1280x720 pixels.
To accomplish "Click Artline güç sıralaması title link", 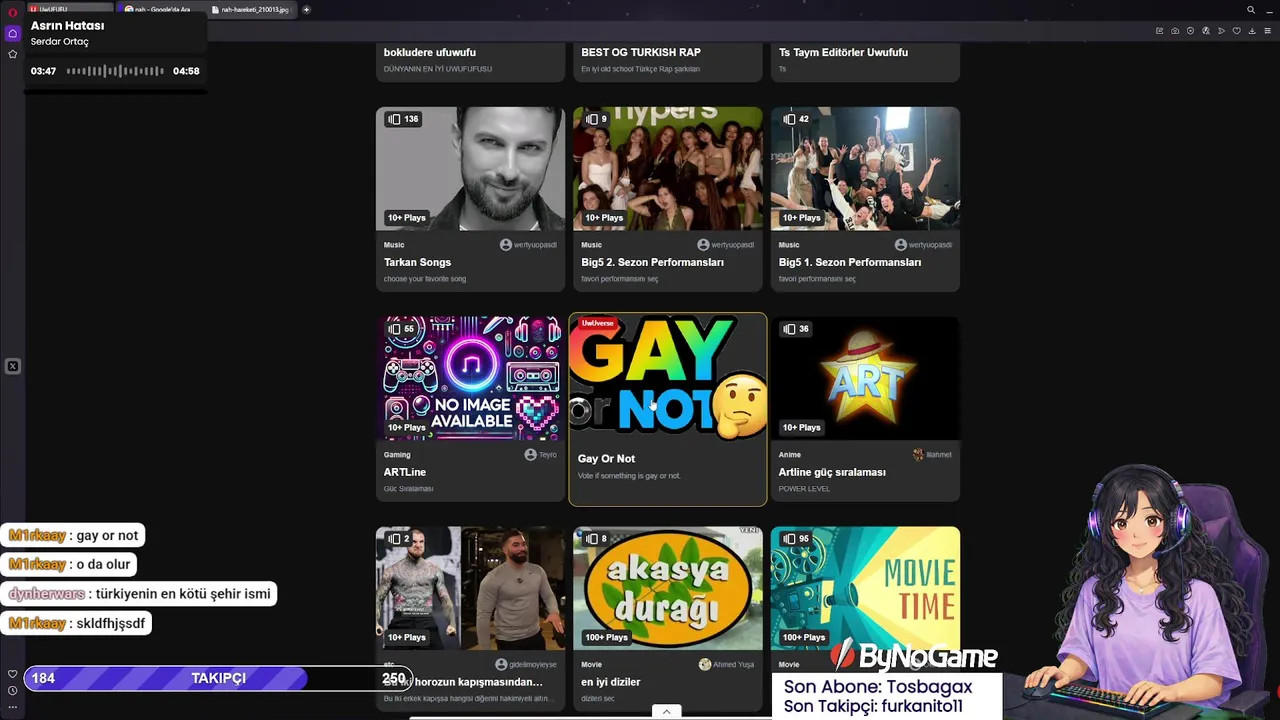I will tap(832, 472).
